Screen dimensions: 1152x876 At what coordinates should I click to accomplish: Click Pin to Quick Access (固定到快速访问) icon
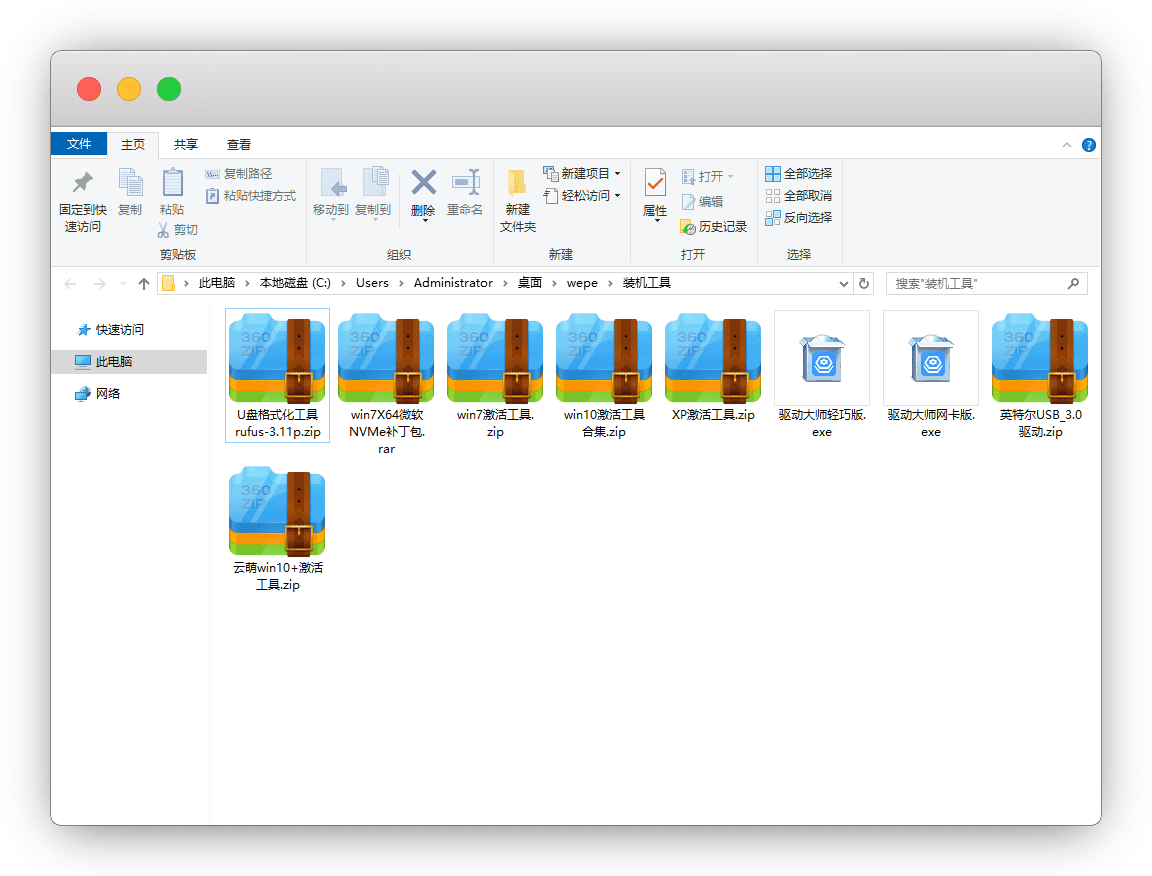(83, 183)
